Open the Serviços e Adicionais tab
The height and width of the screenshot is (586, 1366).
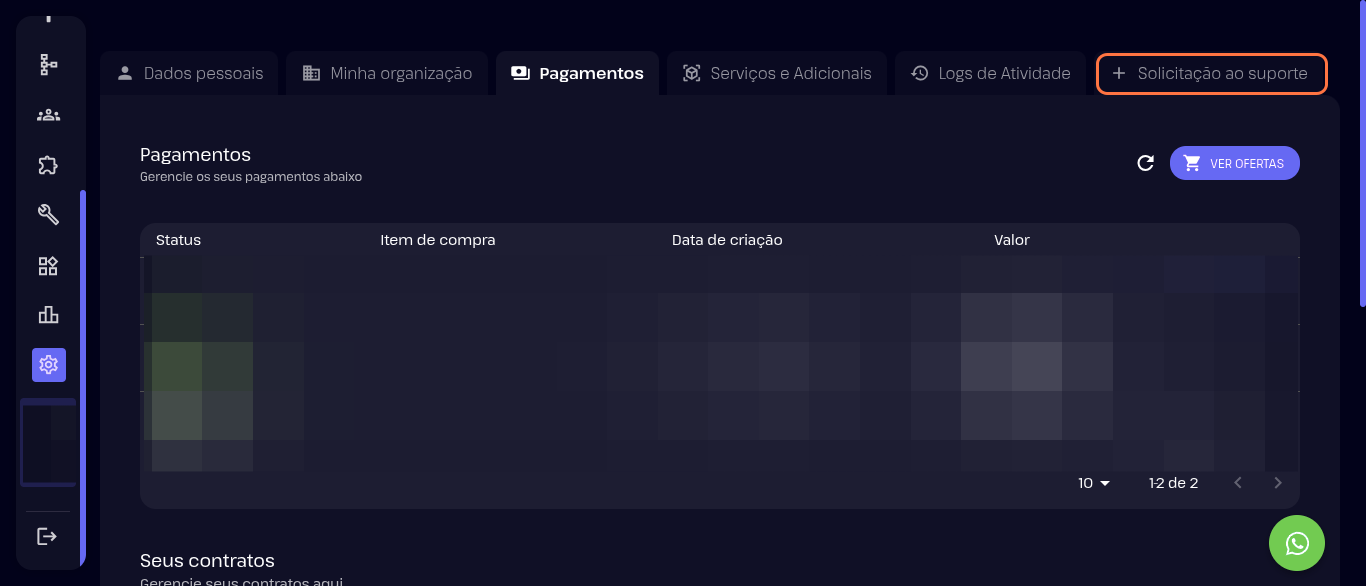(777, 73)
